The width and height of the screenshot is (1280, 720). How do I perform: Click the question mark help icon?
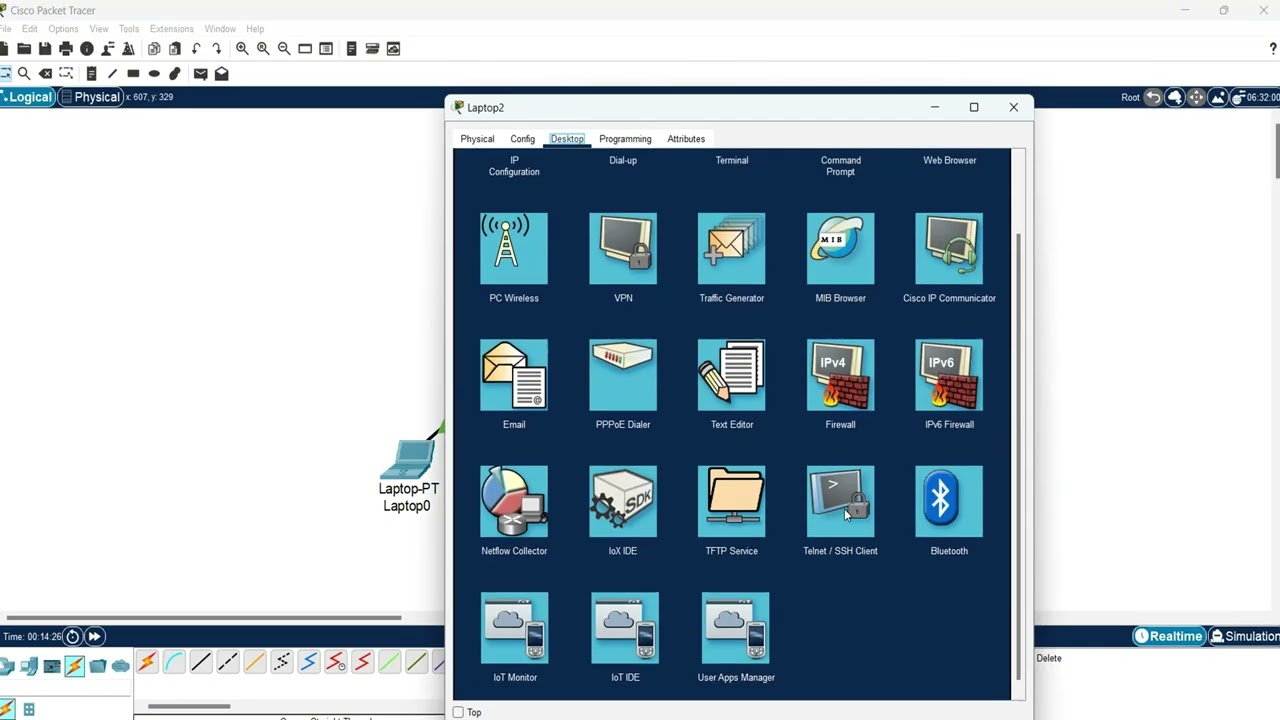1273,48
